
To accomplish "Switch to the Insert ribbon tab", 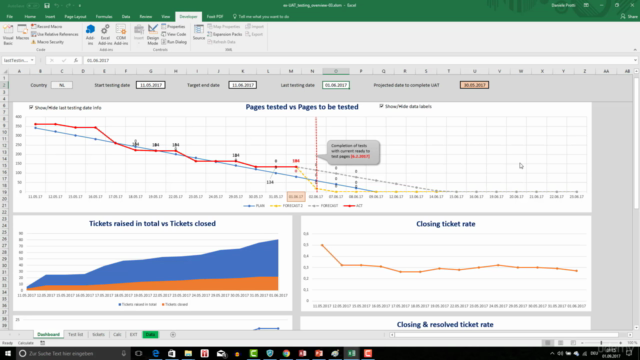I will tap(50, 17).
